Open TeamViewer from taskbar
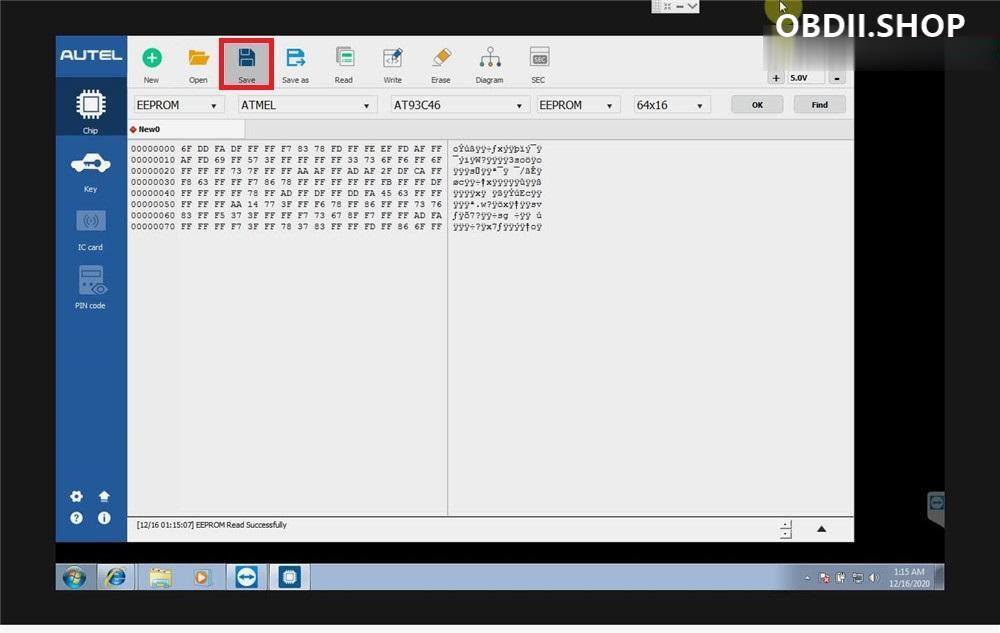Viewport: 1000px width, 633px height. [246, 578]
